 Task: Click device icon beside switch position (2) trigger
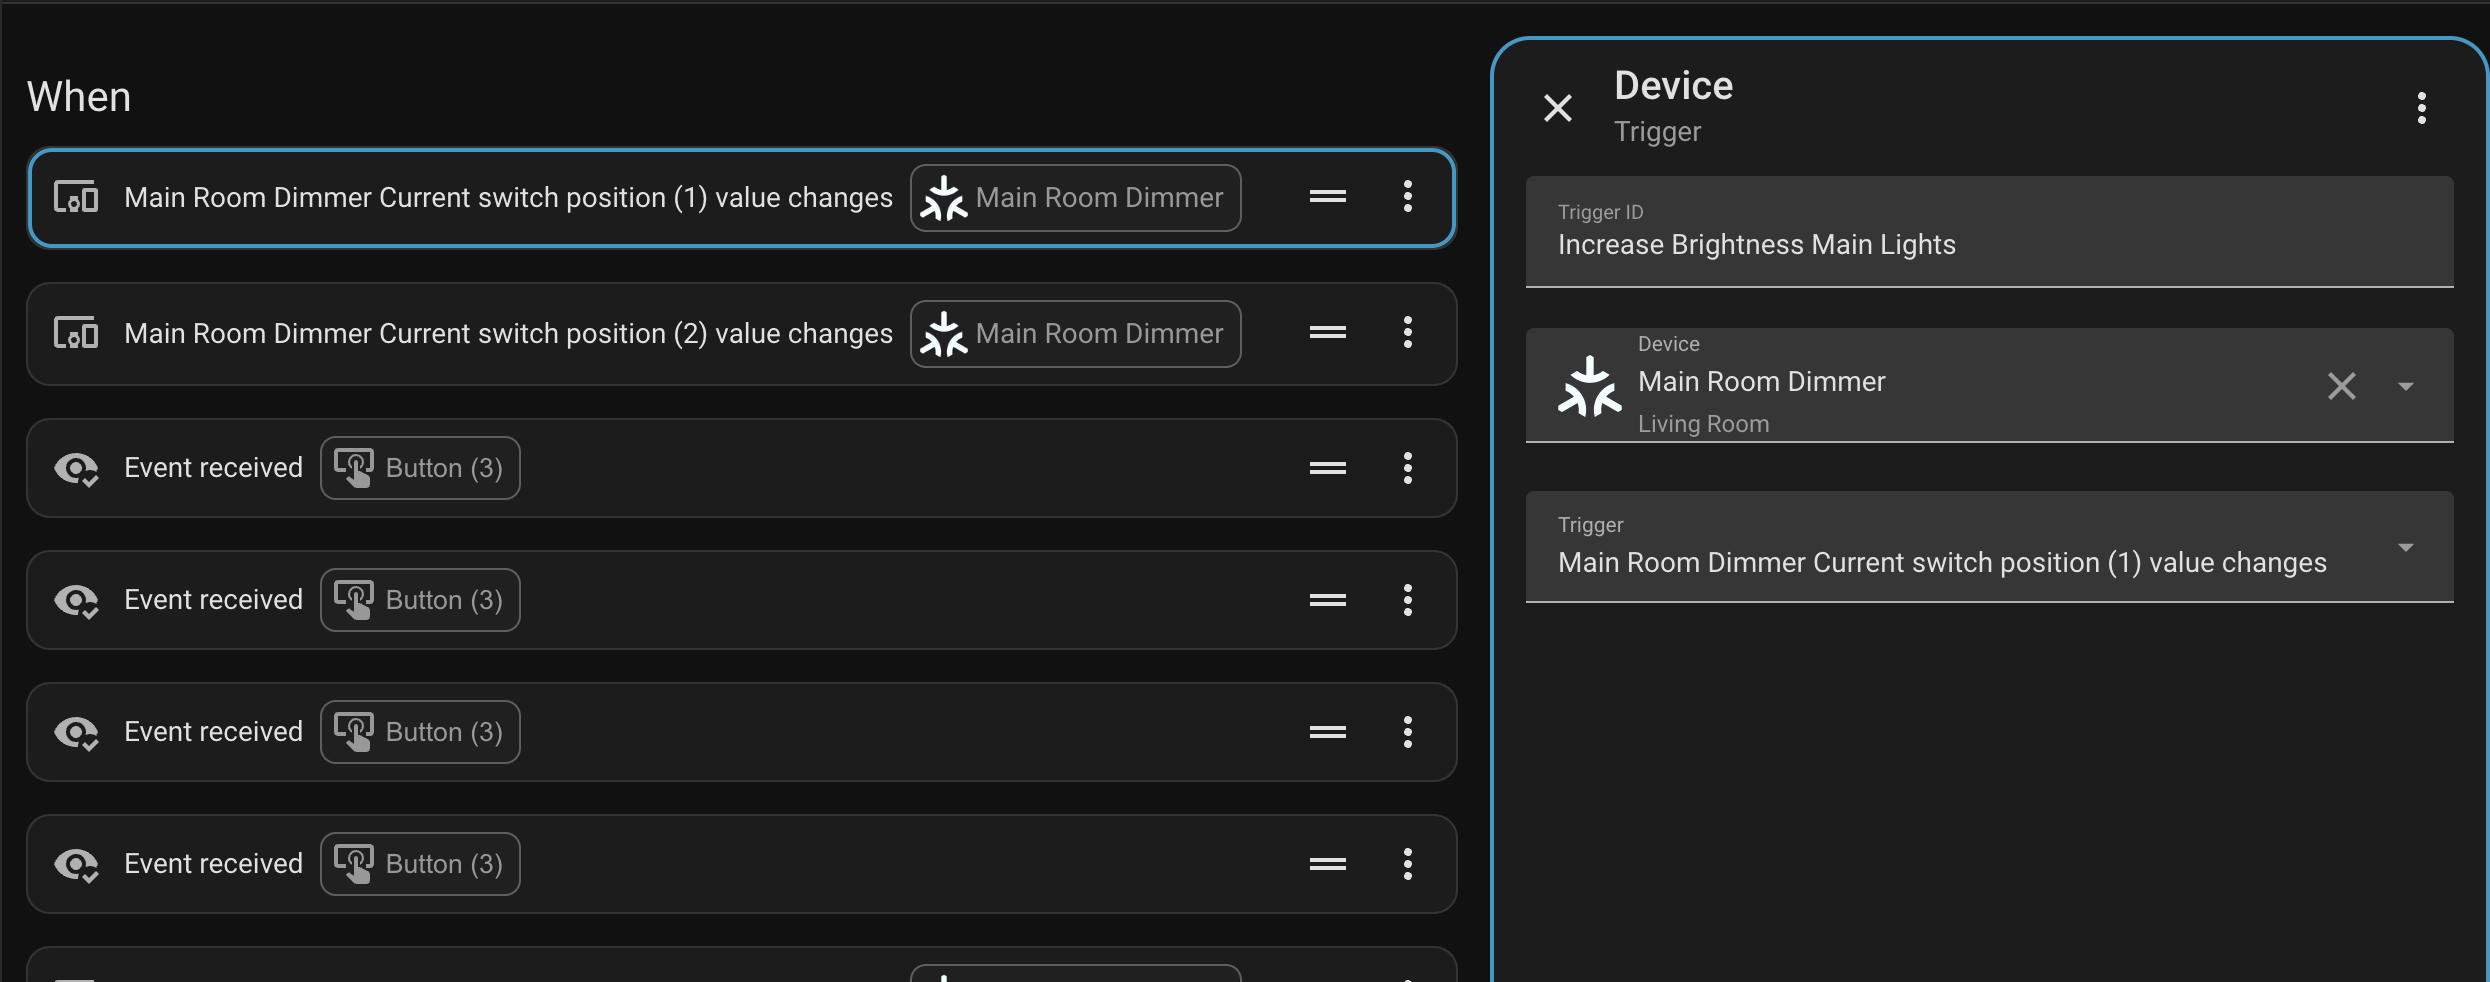(x=76, y=333)
